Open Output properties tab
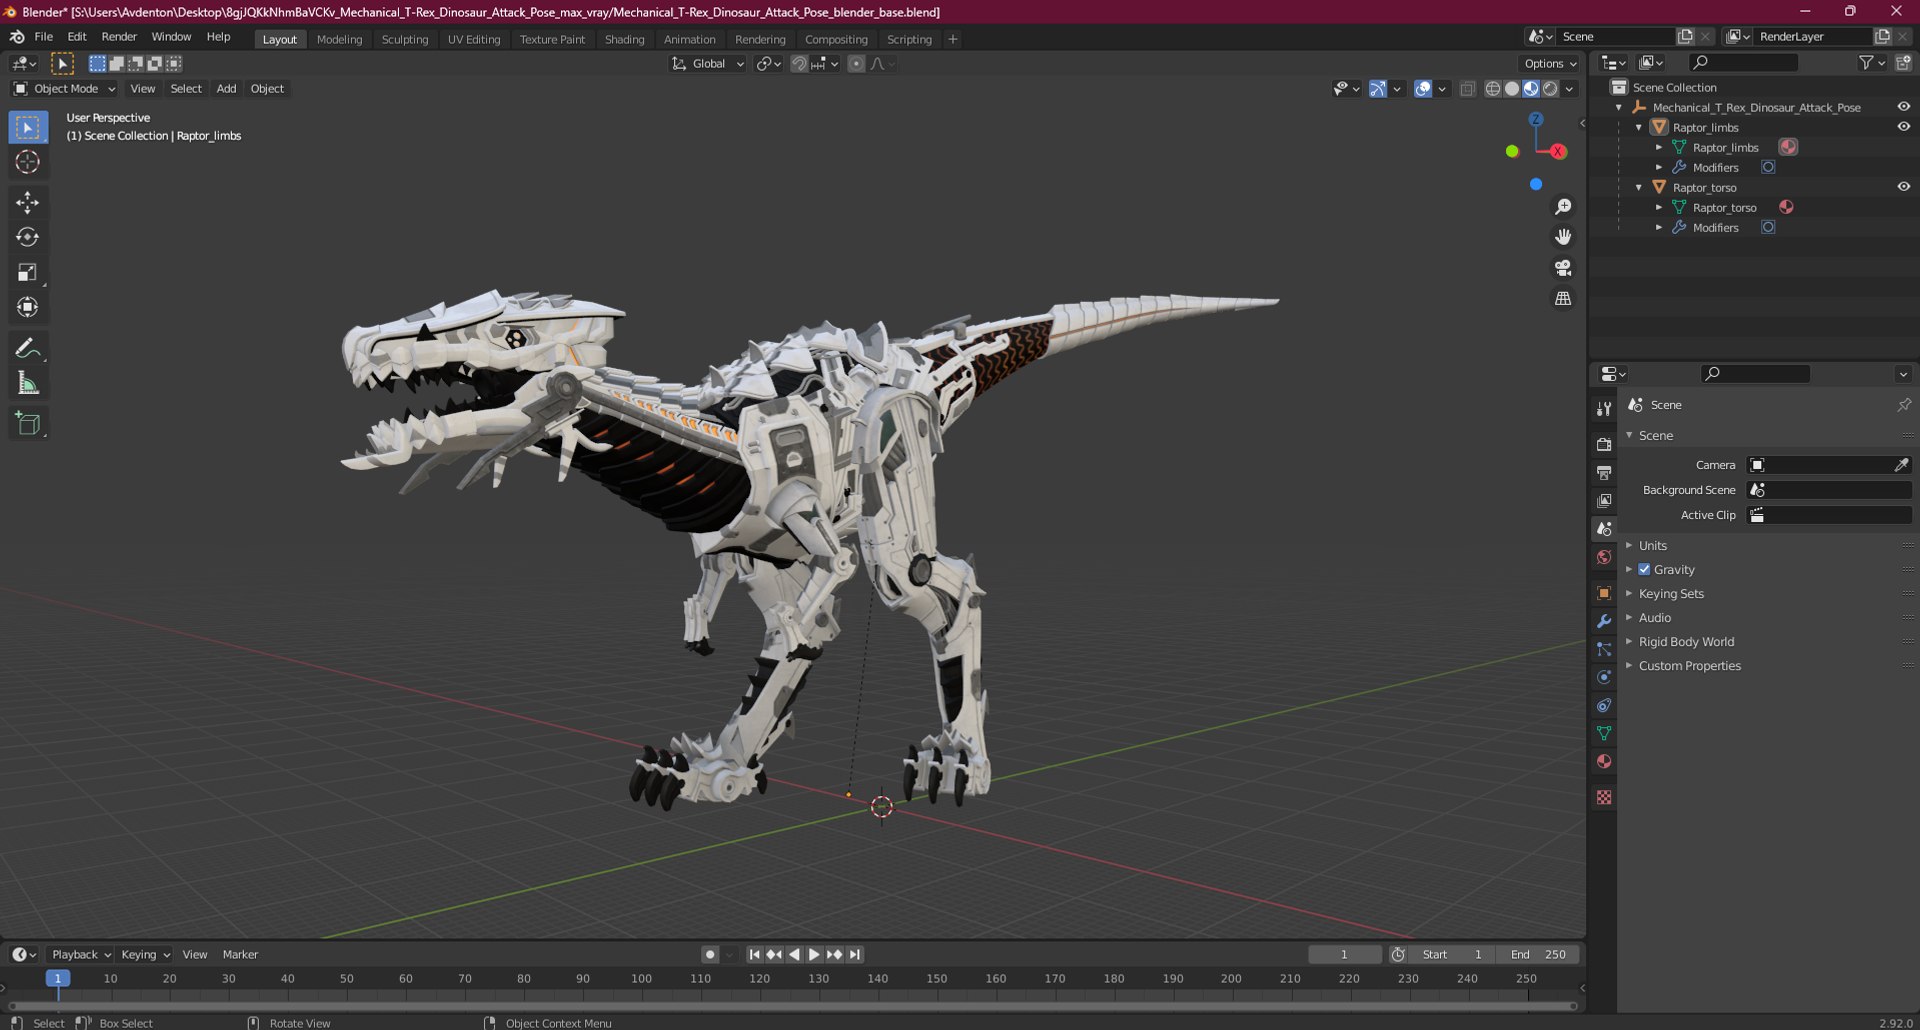The height and width of the screenshot is (1030, 1920). (x=1604, y=472)
